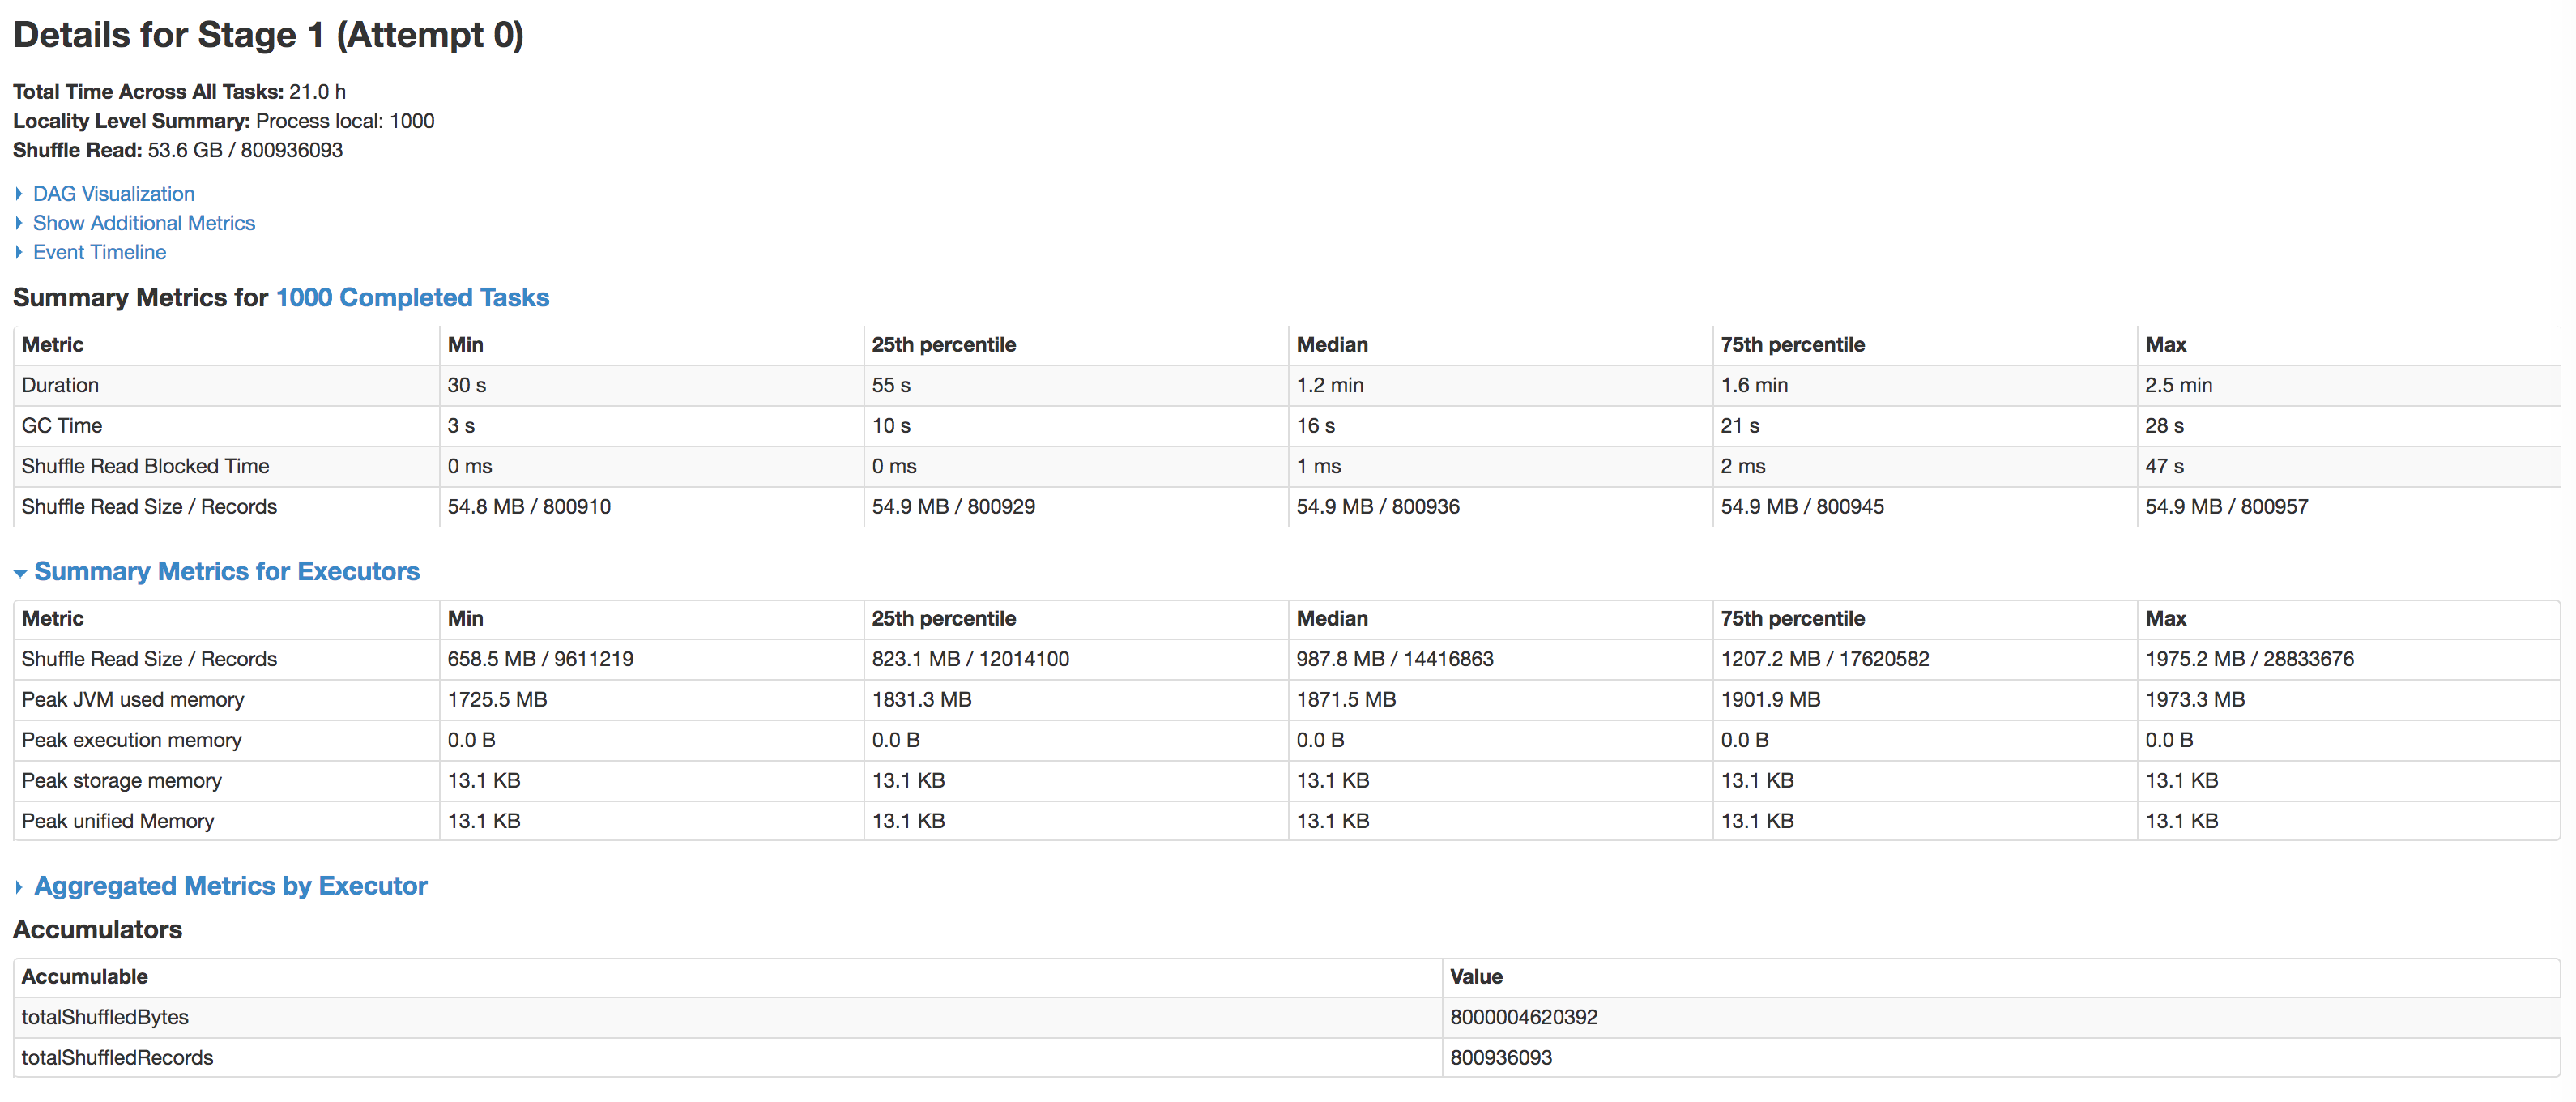
Task: Click the arrow beside Aggregated Metrics by Executor
Action: (19, 887)
